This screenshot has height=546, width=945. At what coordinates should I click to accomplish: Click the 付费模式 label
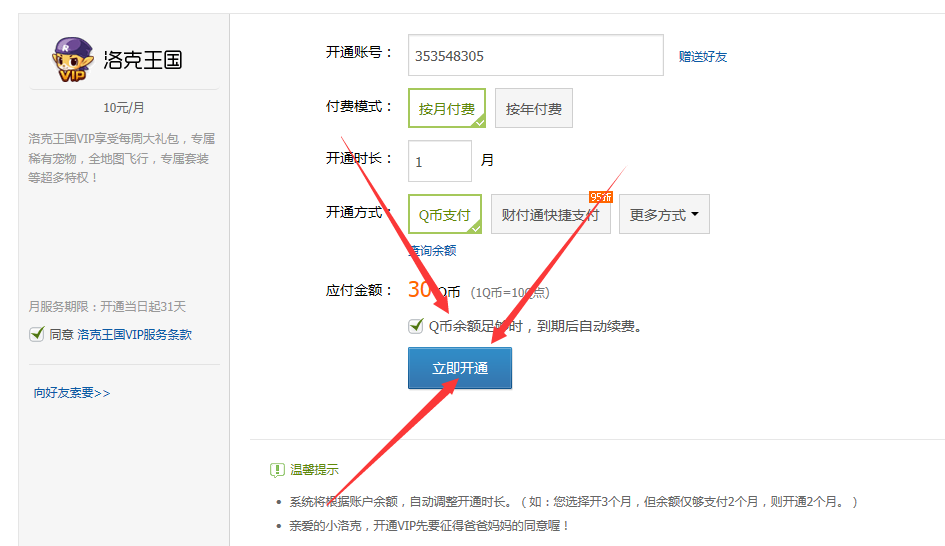pos(359,107)
